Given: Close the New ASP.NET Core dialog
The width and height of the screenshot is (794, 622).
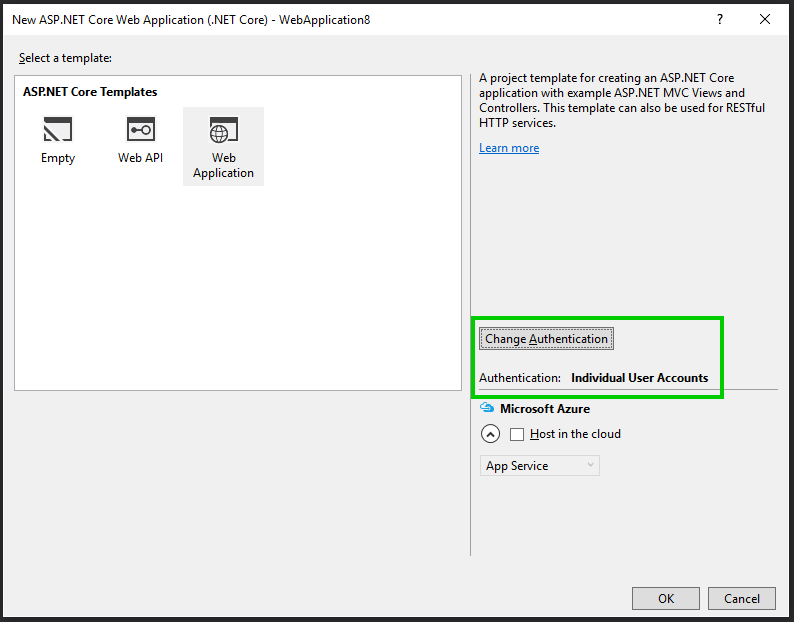Looking at the screenshot, I should coord(765,19).
